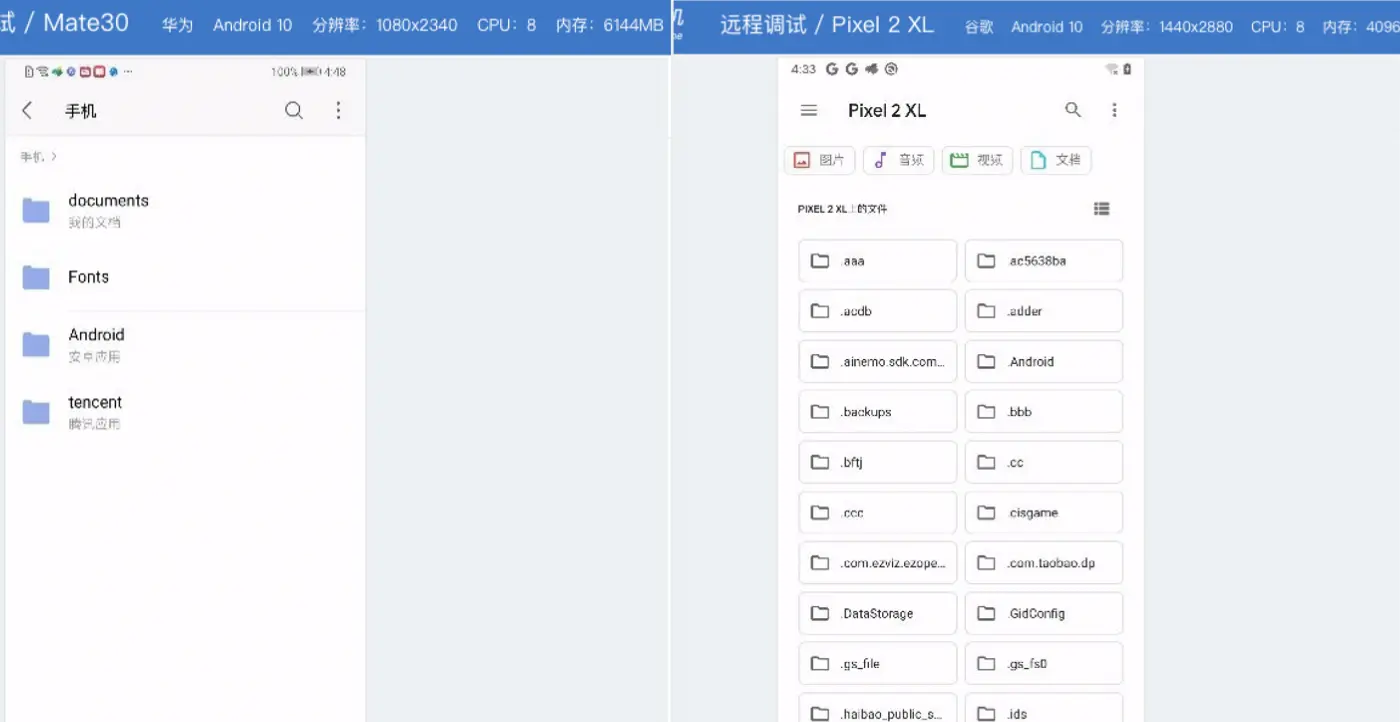Open the .cisgame folder
Viewport: 1400px width, 722px height.
pos(1044,512)
